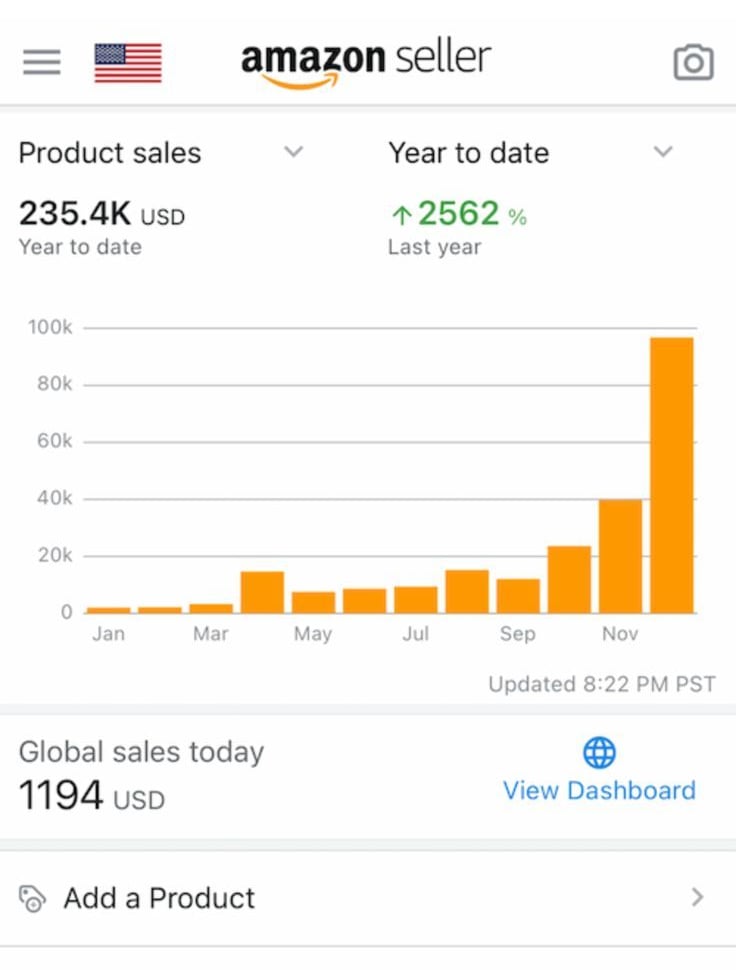Tap the Updated 8:22 PM PST timestamp
This screenshot has height=970, width=736.
602,685
